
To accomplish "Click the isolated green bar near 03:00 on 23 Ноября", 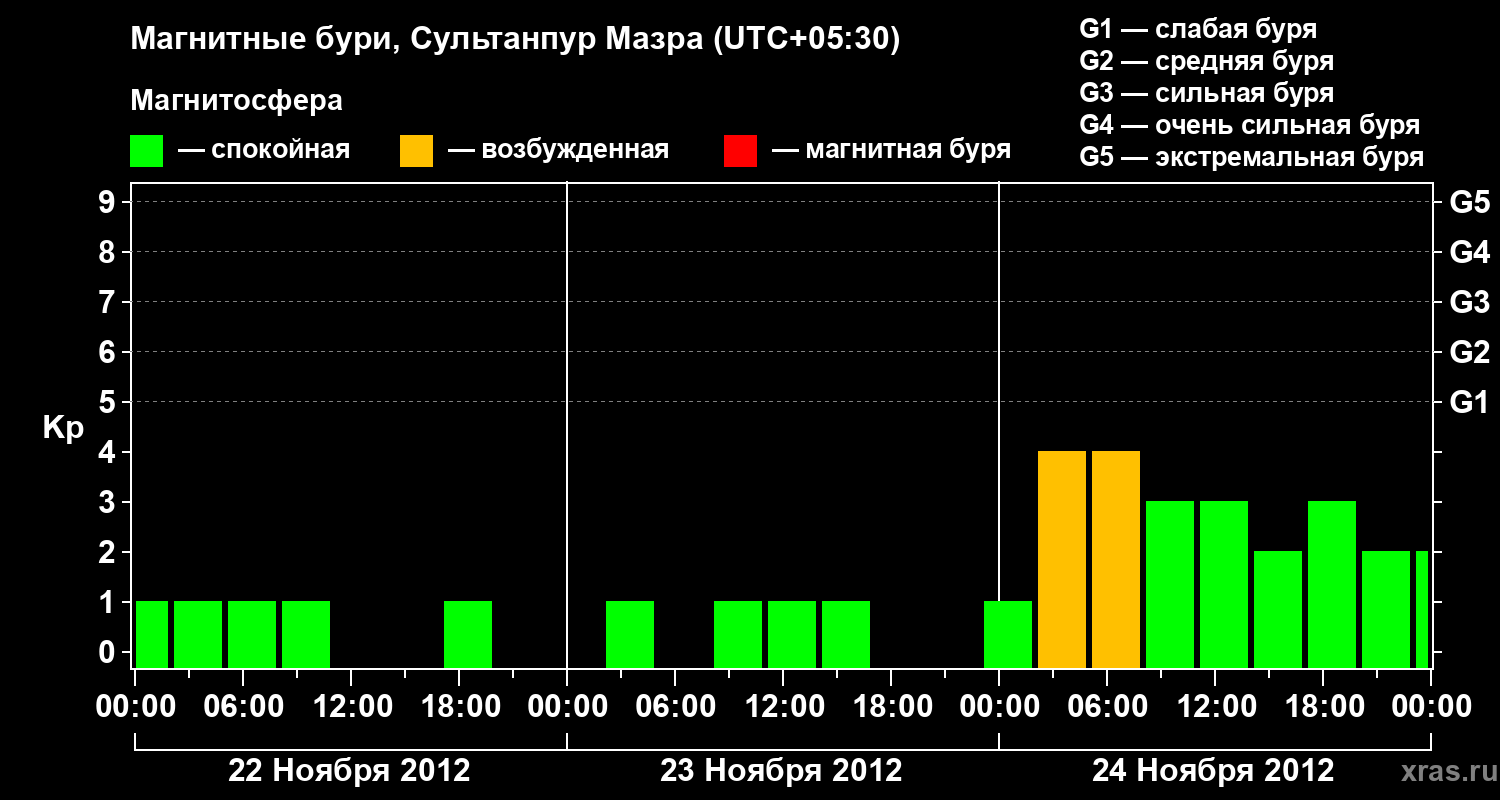I will coord(630,634).
